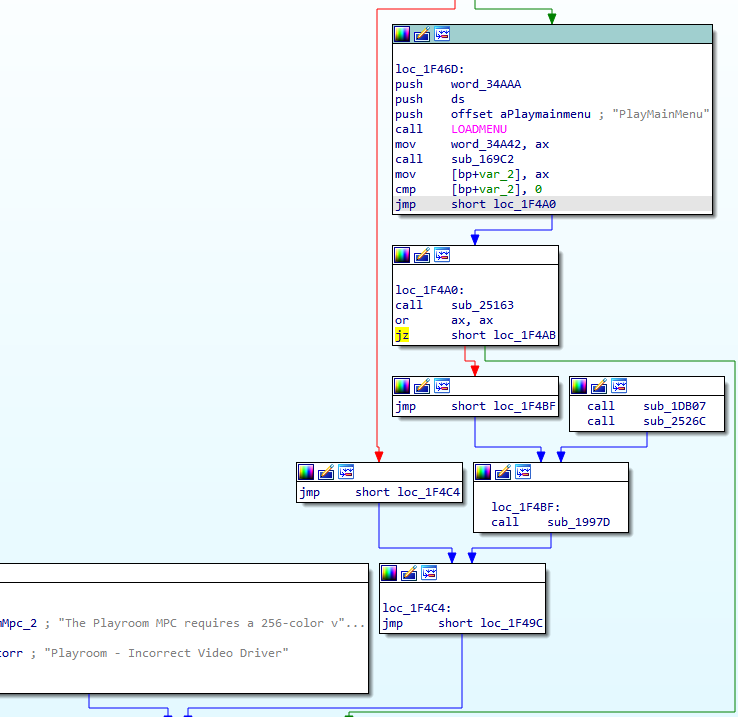Click color icon in 'jmp short loc_1F4C4' block
This screenshot has width=738, height=717.
click(306, 472)
